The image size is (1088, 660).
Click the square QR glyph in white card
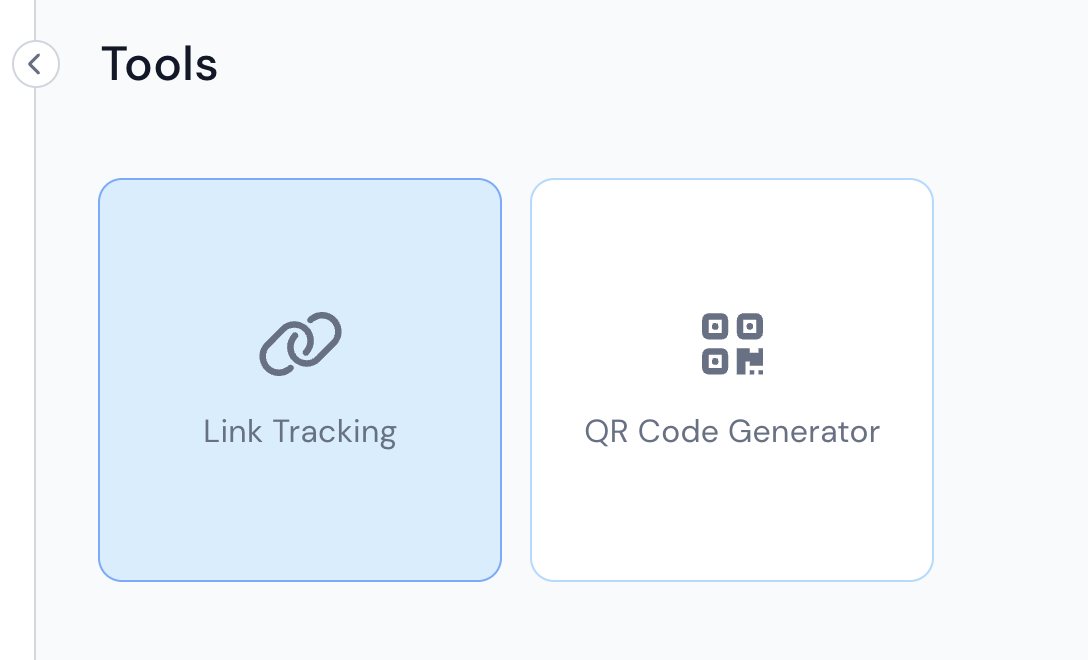(732, 344)
